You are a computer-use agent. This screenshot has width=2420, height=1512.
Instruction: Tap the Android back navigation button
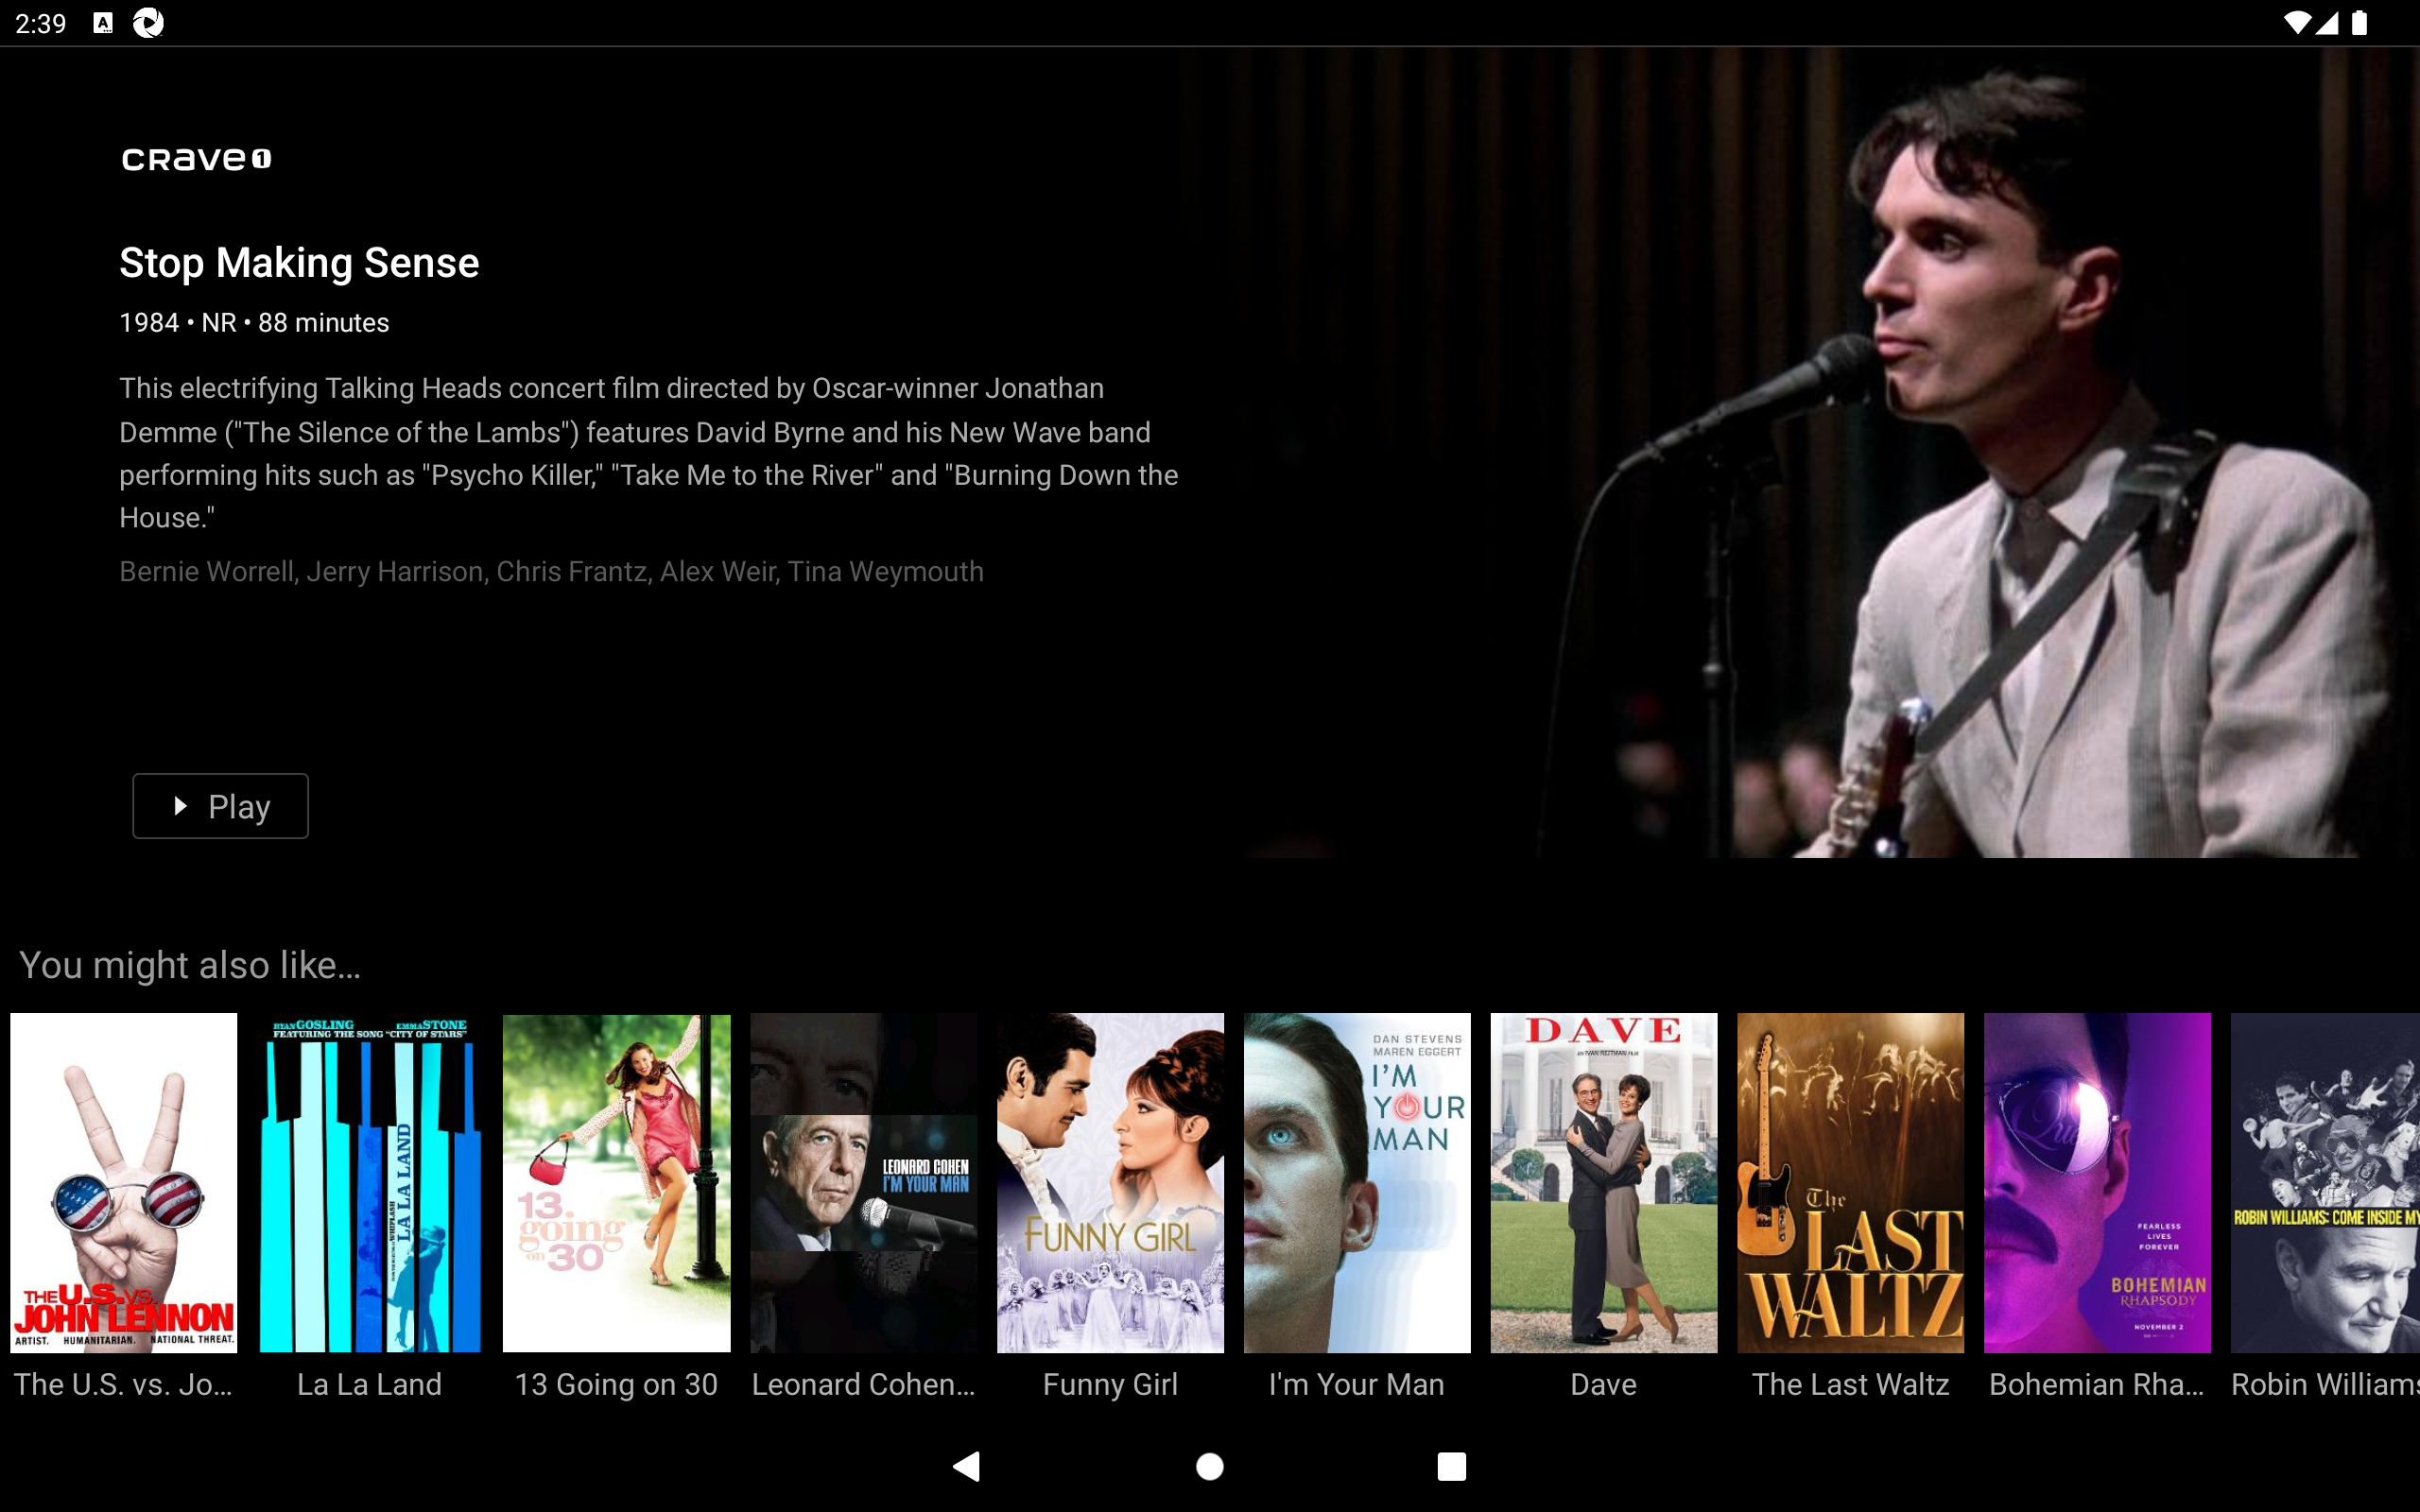pos(967,1466)
